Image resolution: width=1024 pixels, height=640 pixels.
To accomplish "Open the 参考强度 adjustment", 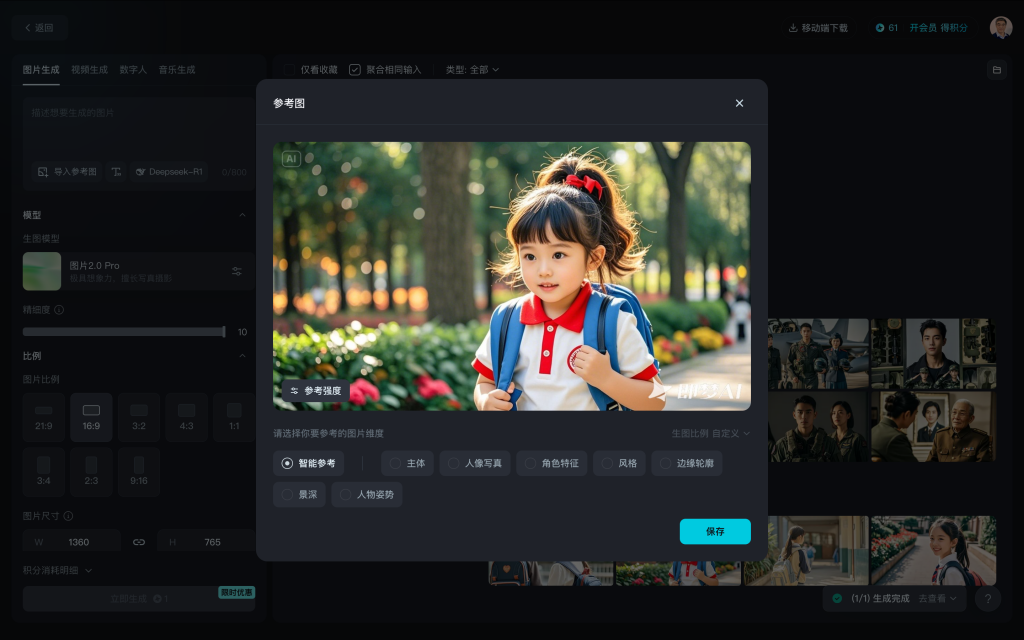I will tap(317, 391).
